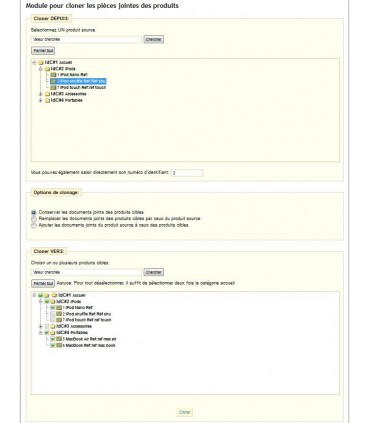
Task: Focus search field in Cloner DEPUIS section
Action: coord(87,39)
